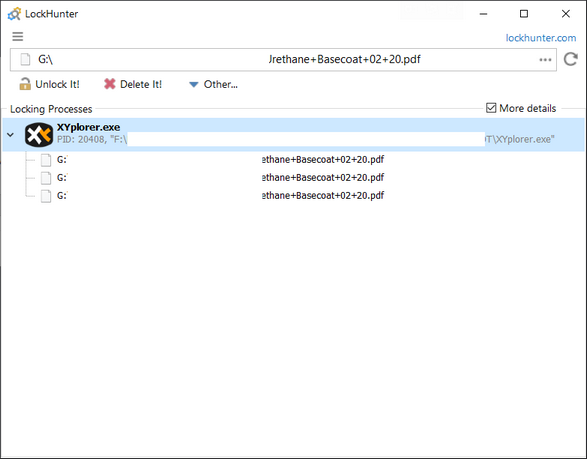Screen dimensions: 587x459
Task: Refresh the locking processes list
Action: point(571,59)
